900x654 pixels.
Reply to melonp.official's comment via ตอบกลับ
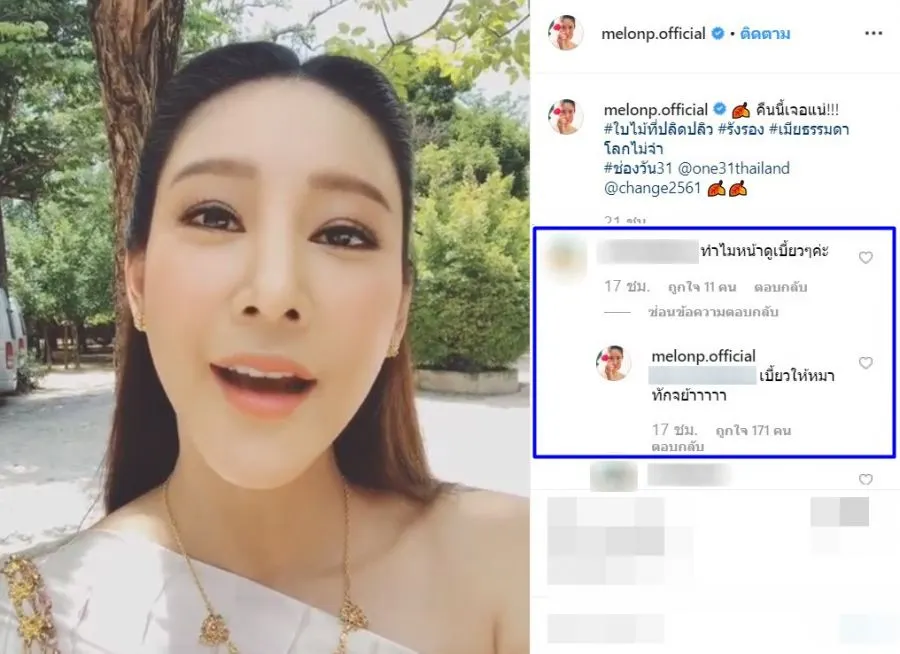[x=677, y=446]
